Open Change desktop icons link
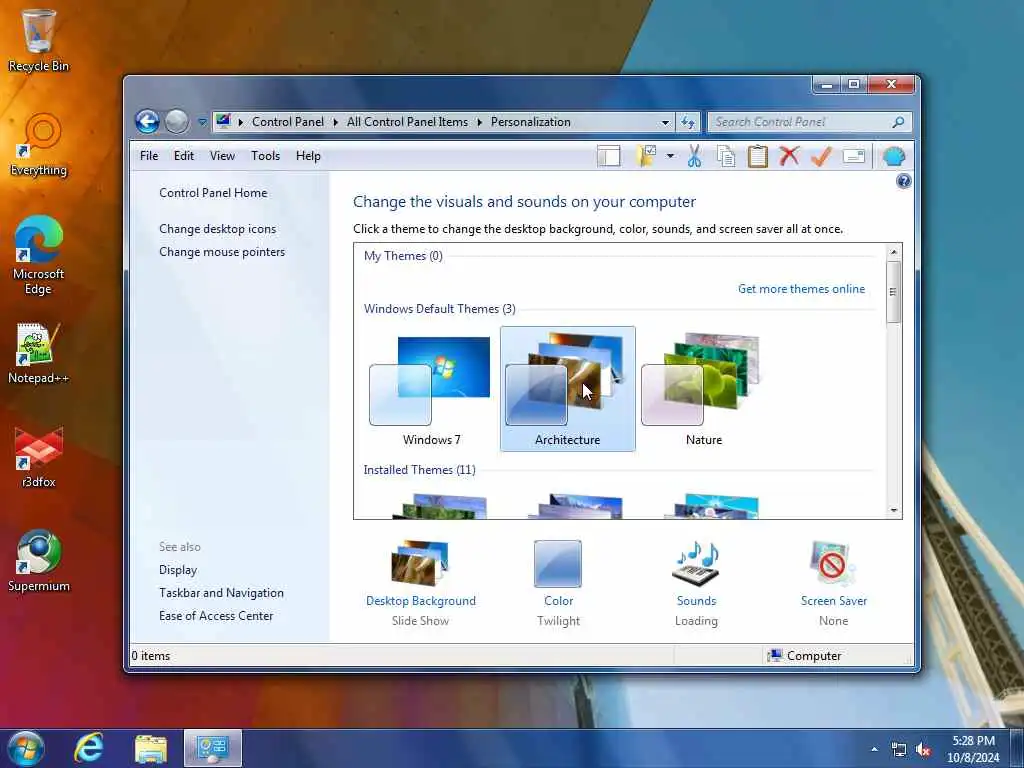 pos(217,229)
